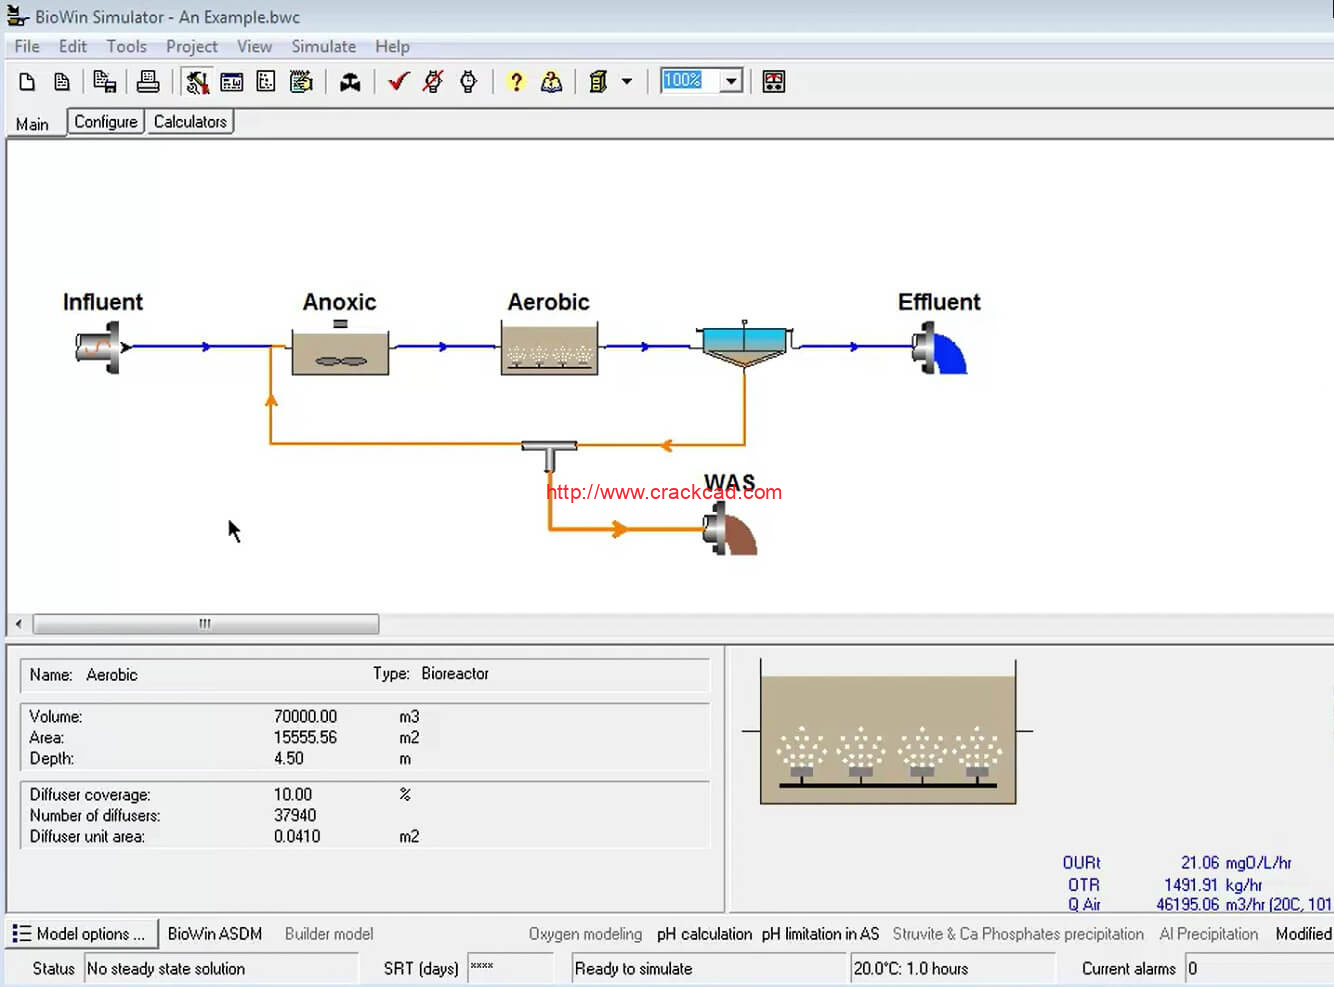Click the horizontal scrollbar thumb of the flowsheet
Image resolution: width=1334 pixels, height=987 pixels.
206,624
